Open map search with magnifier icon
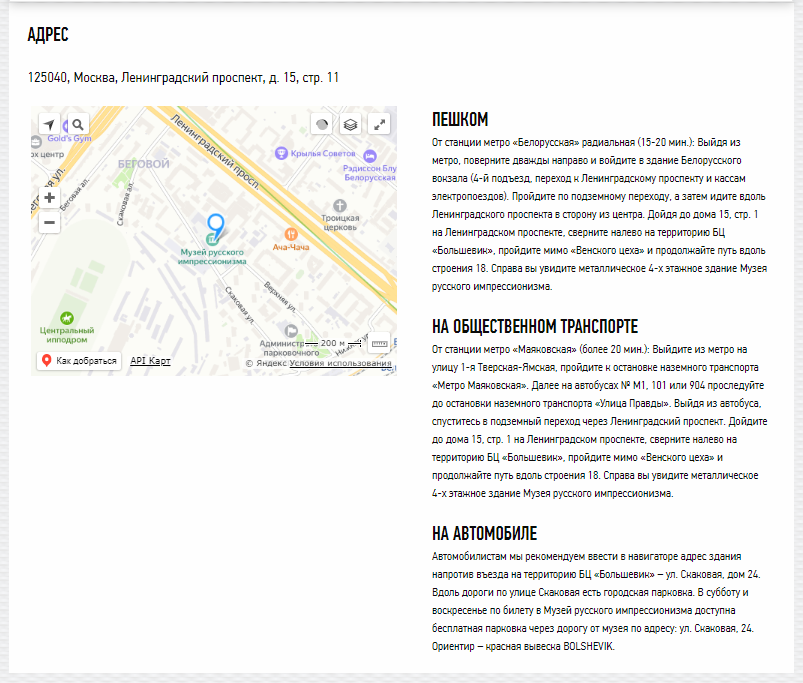 (78, 124)
